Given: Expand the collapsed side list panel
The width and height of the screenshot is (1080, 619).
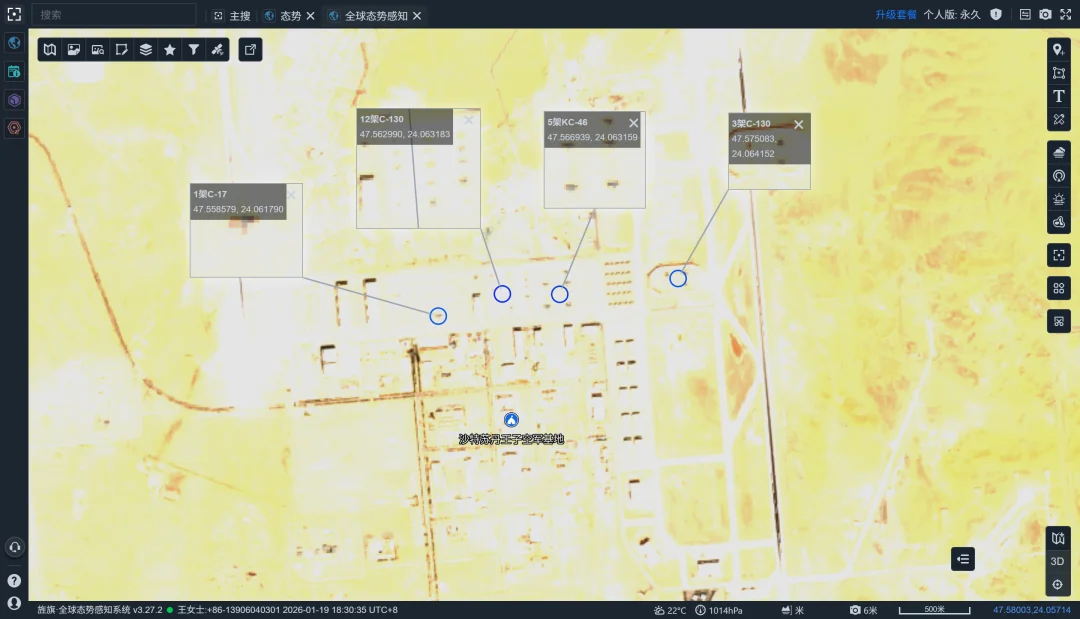Looking at the screenshot, I should pyautogui.click(x=962, y=559).
